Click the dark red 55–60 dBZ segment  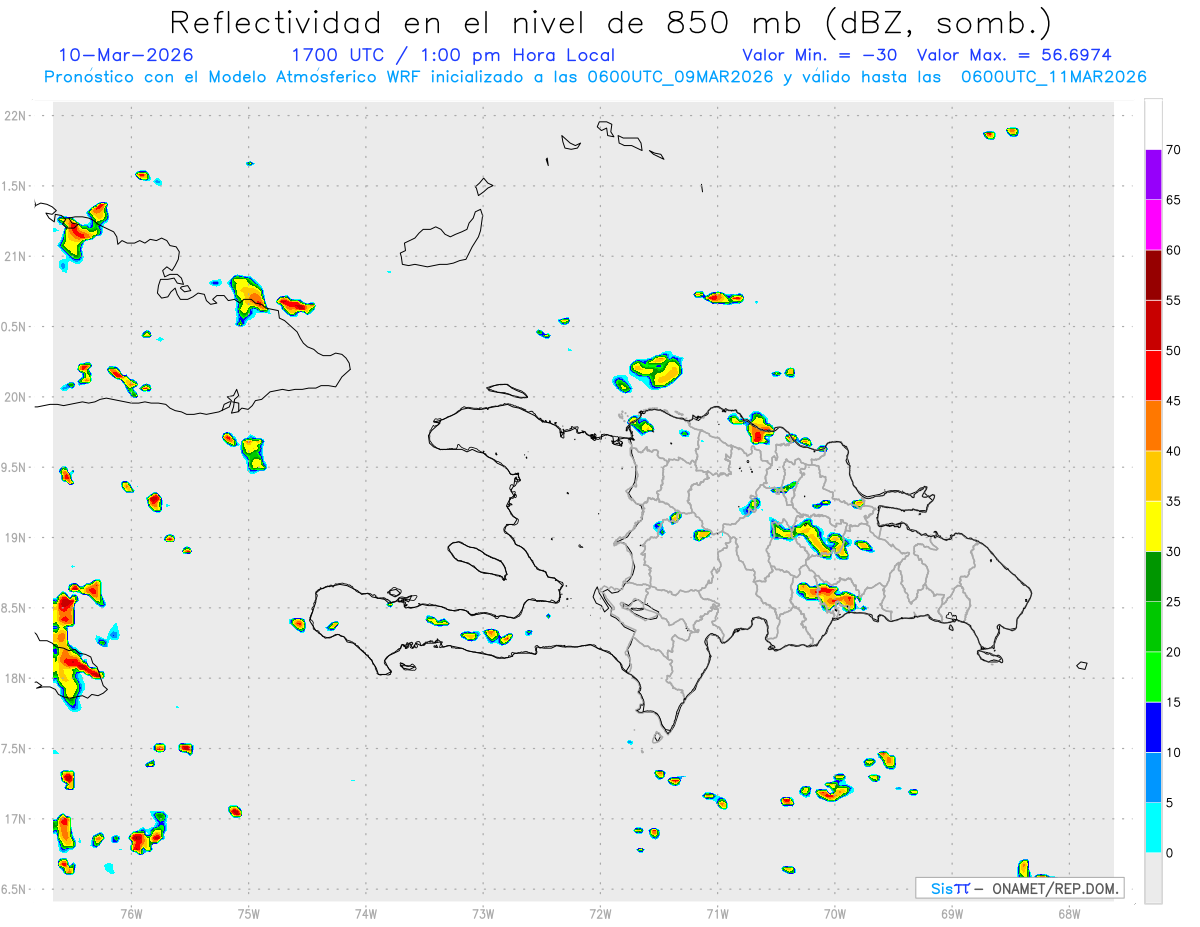tap(1153, 274)
